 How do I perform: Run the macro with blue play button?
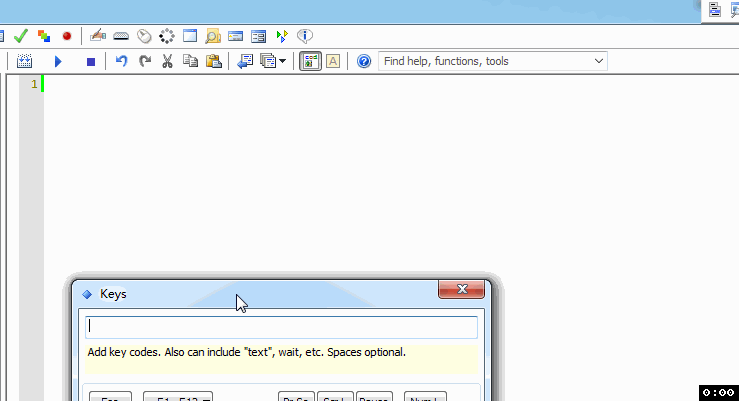pos(58,62)
